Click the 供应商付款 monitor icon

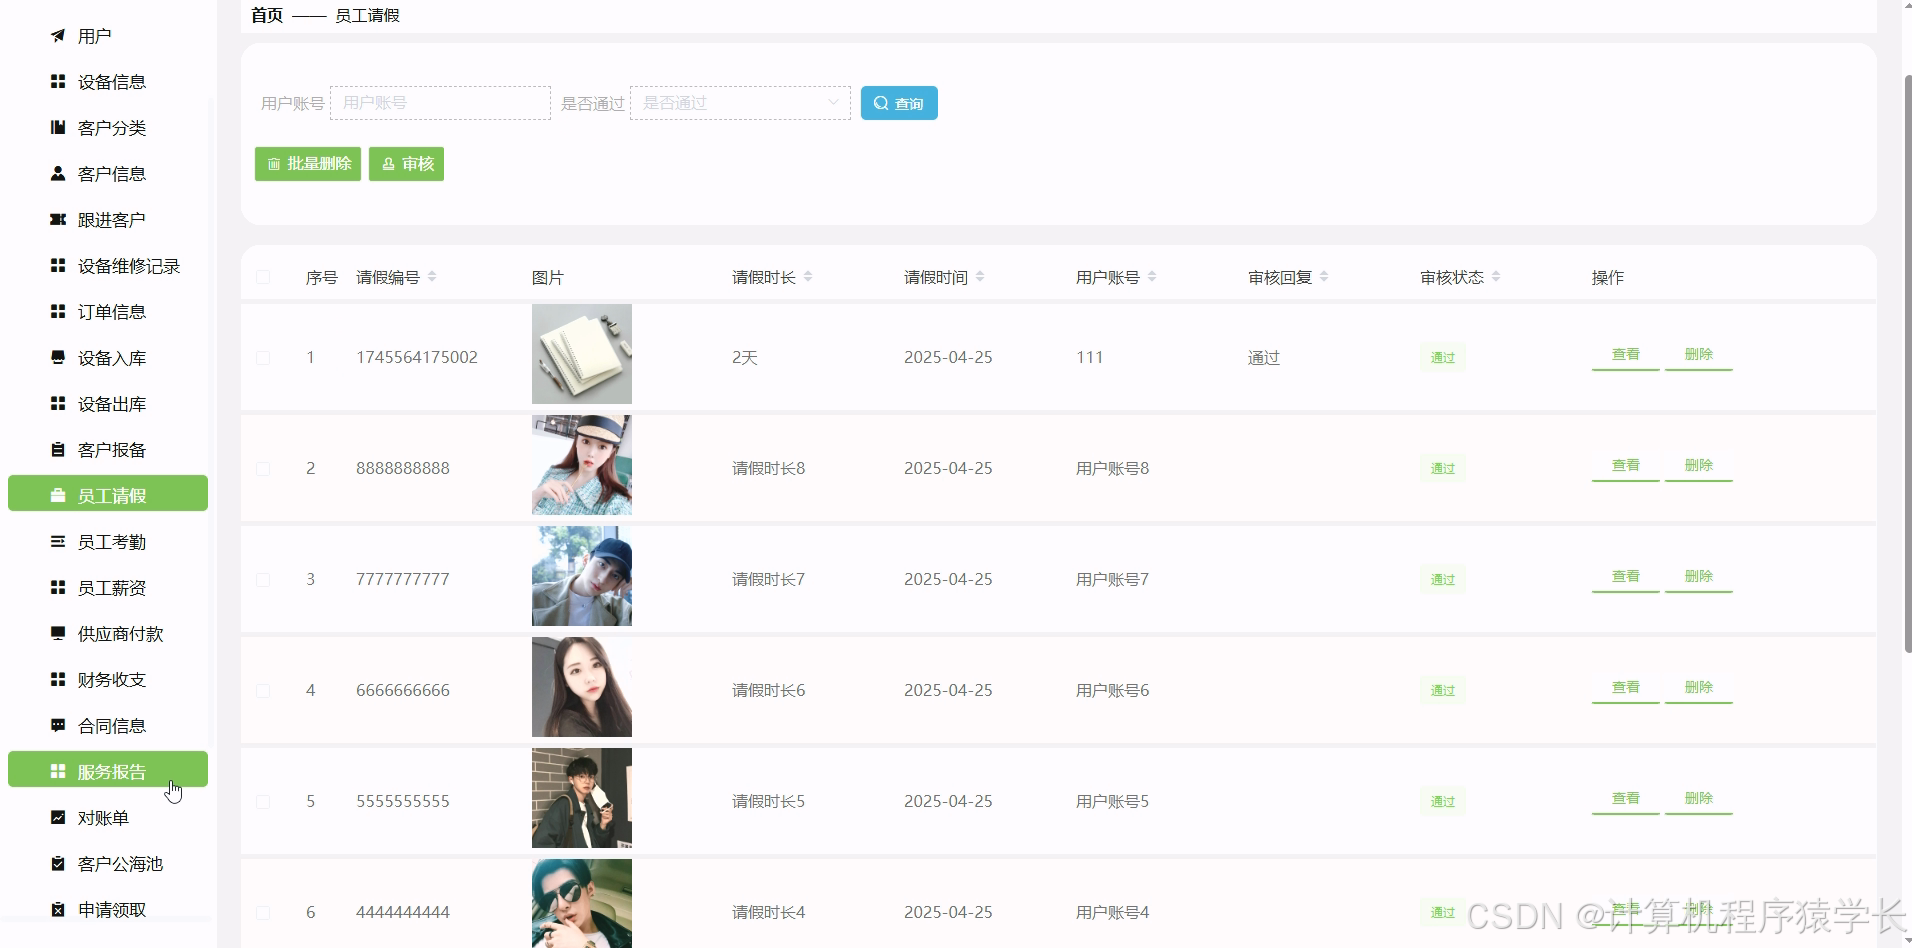(x=58, y=634)
